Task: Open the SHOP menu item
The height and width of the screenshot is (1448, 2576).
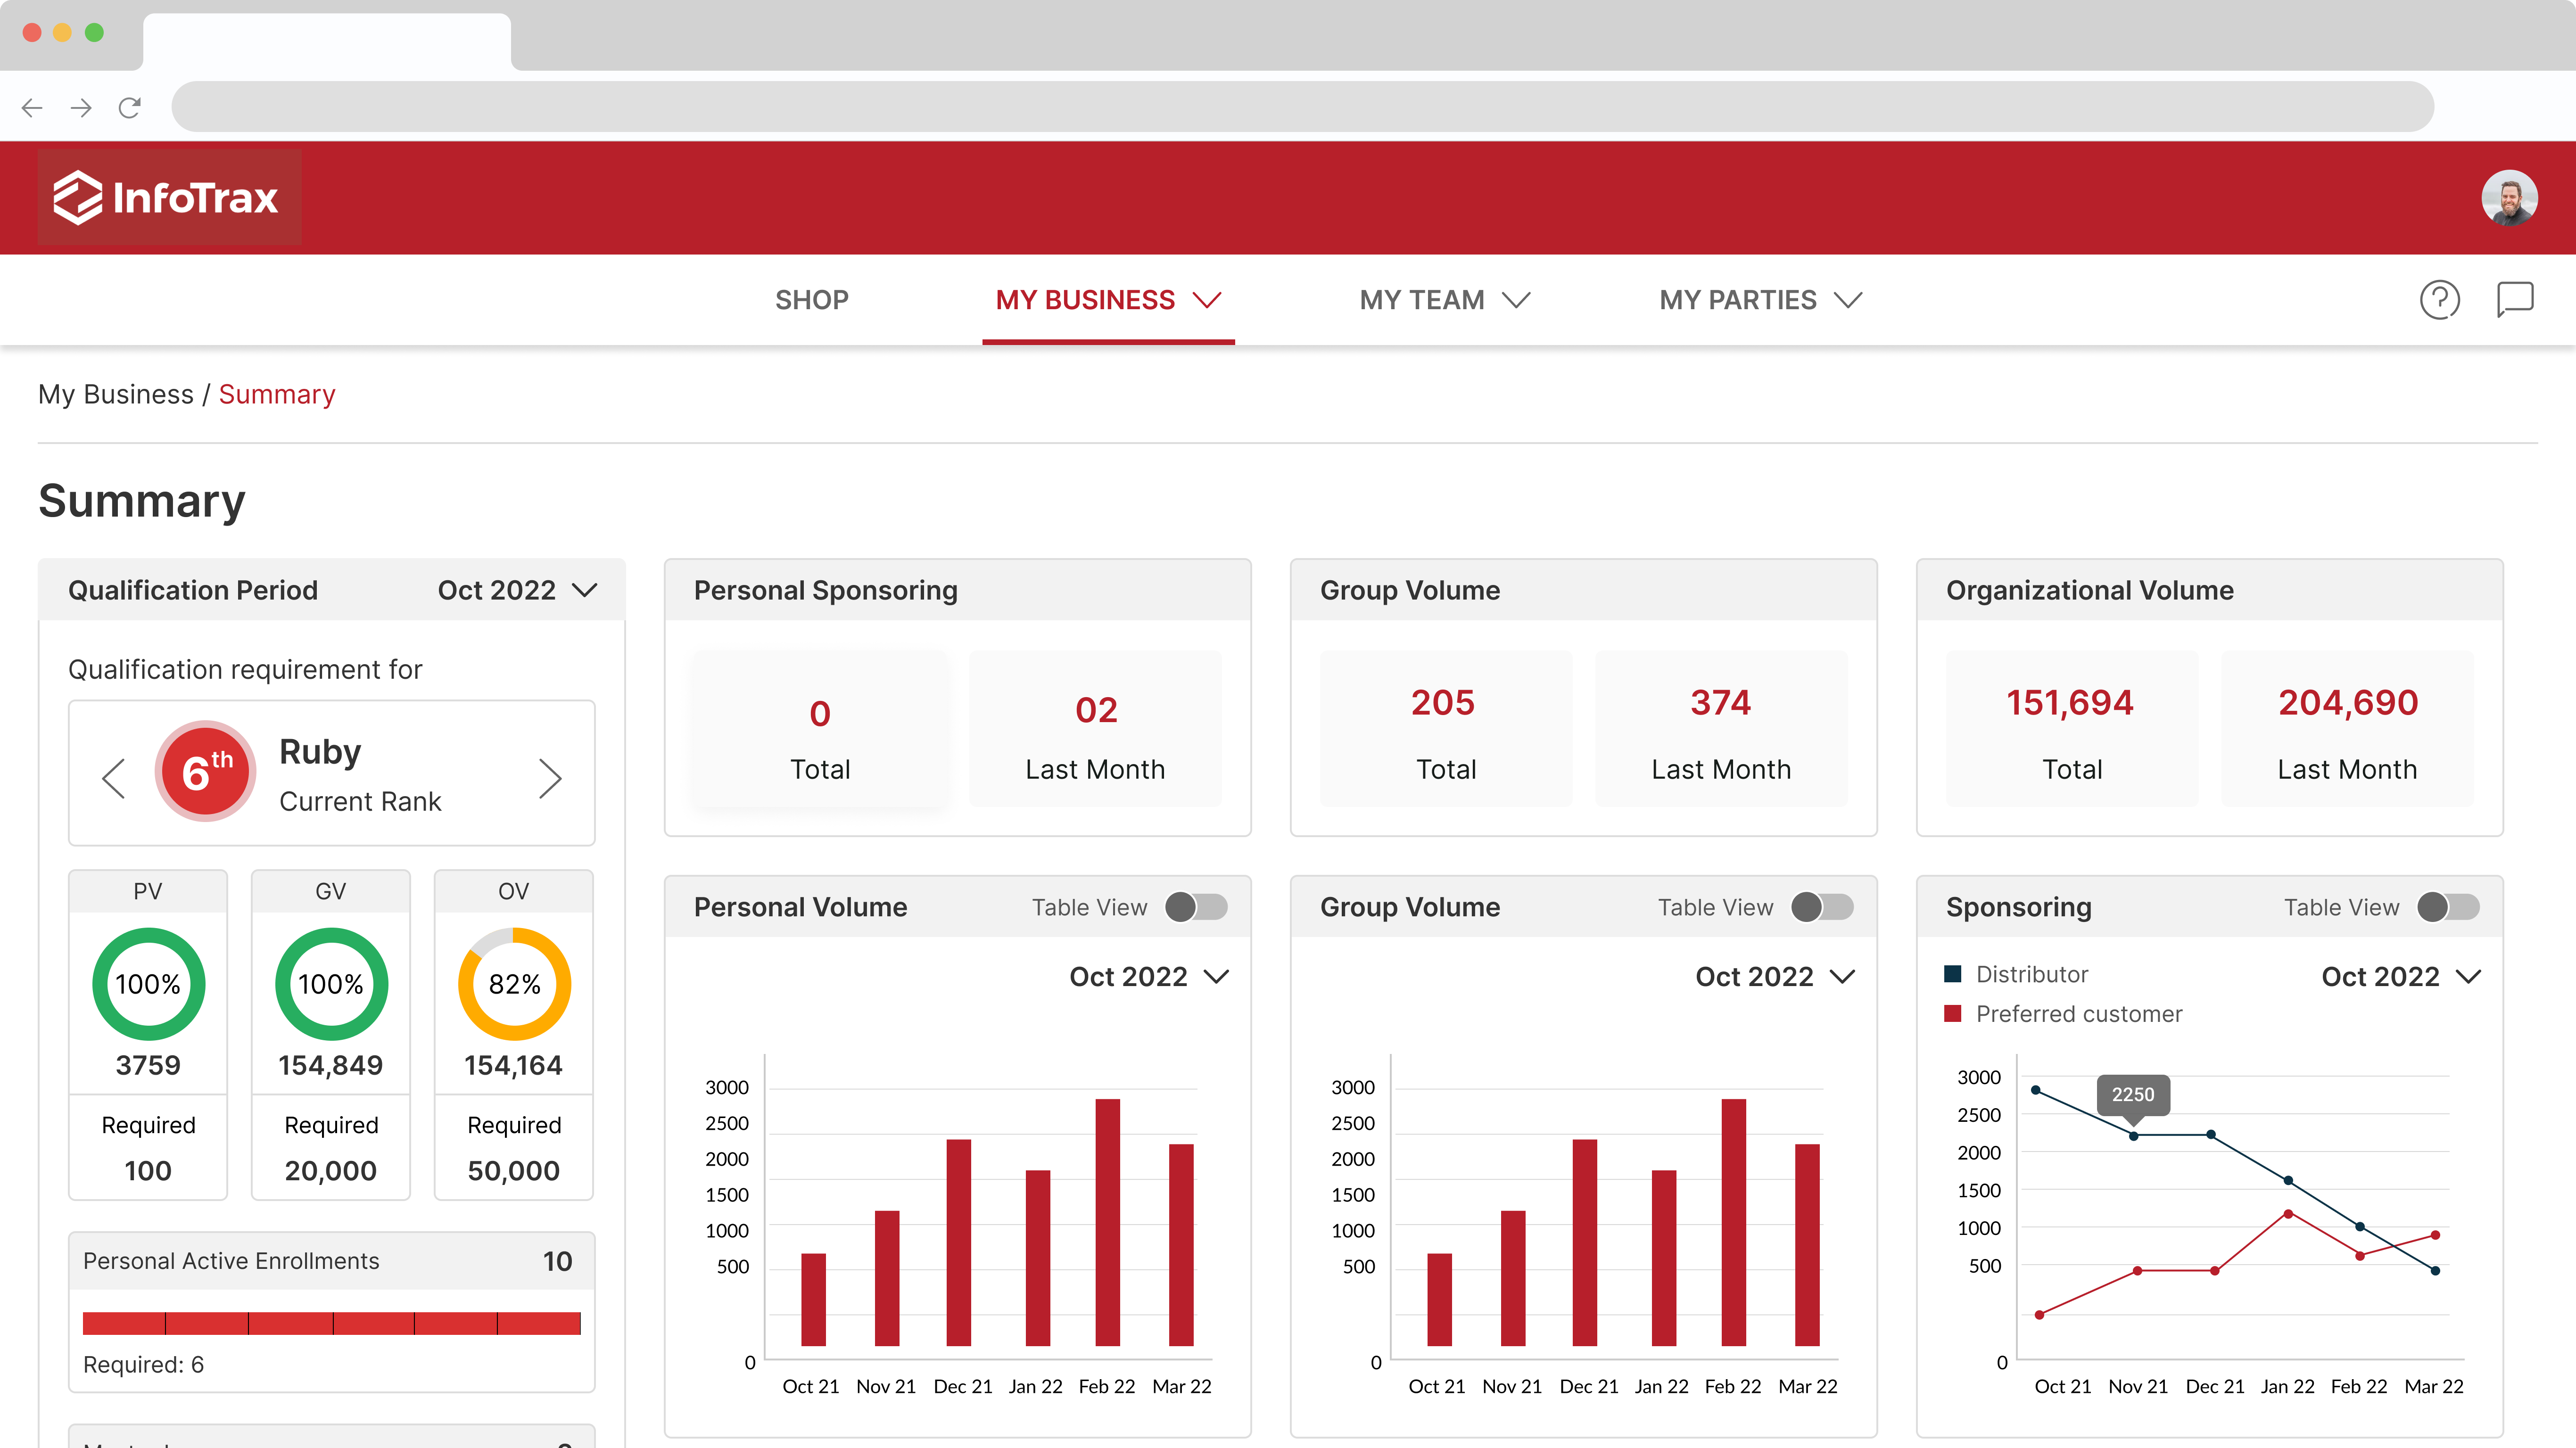Action: point(811,300)
